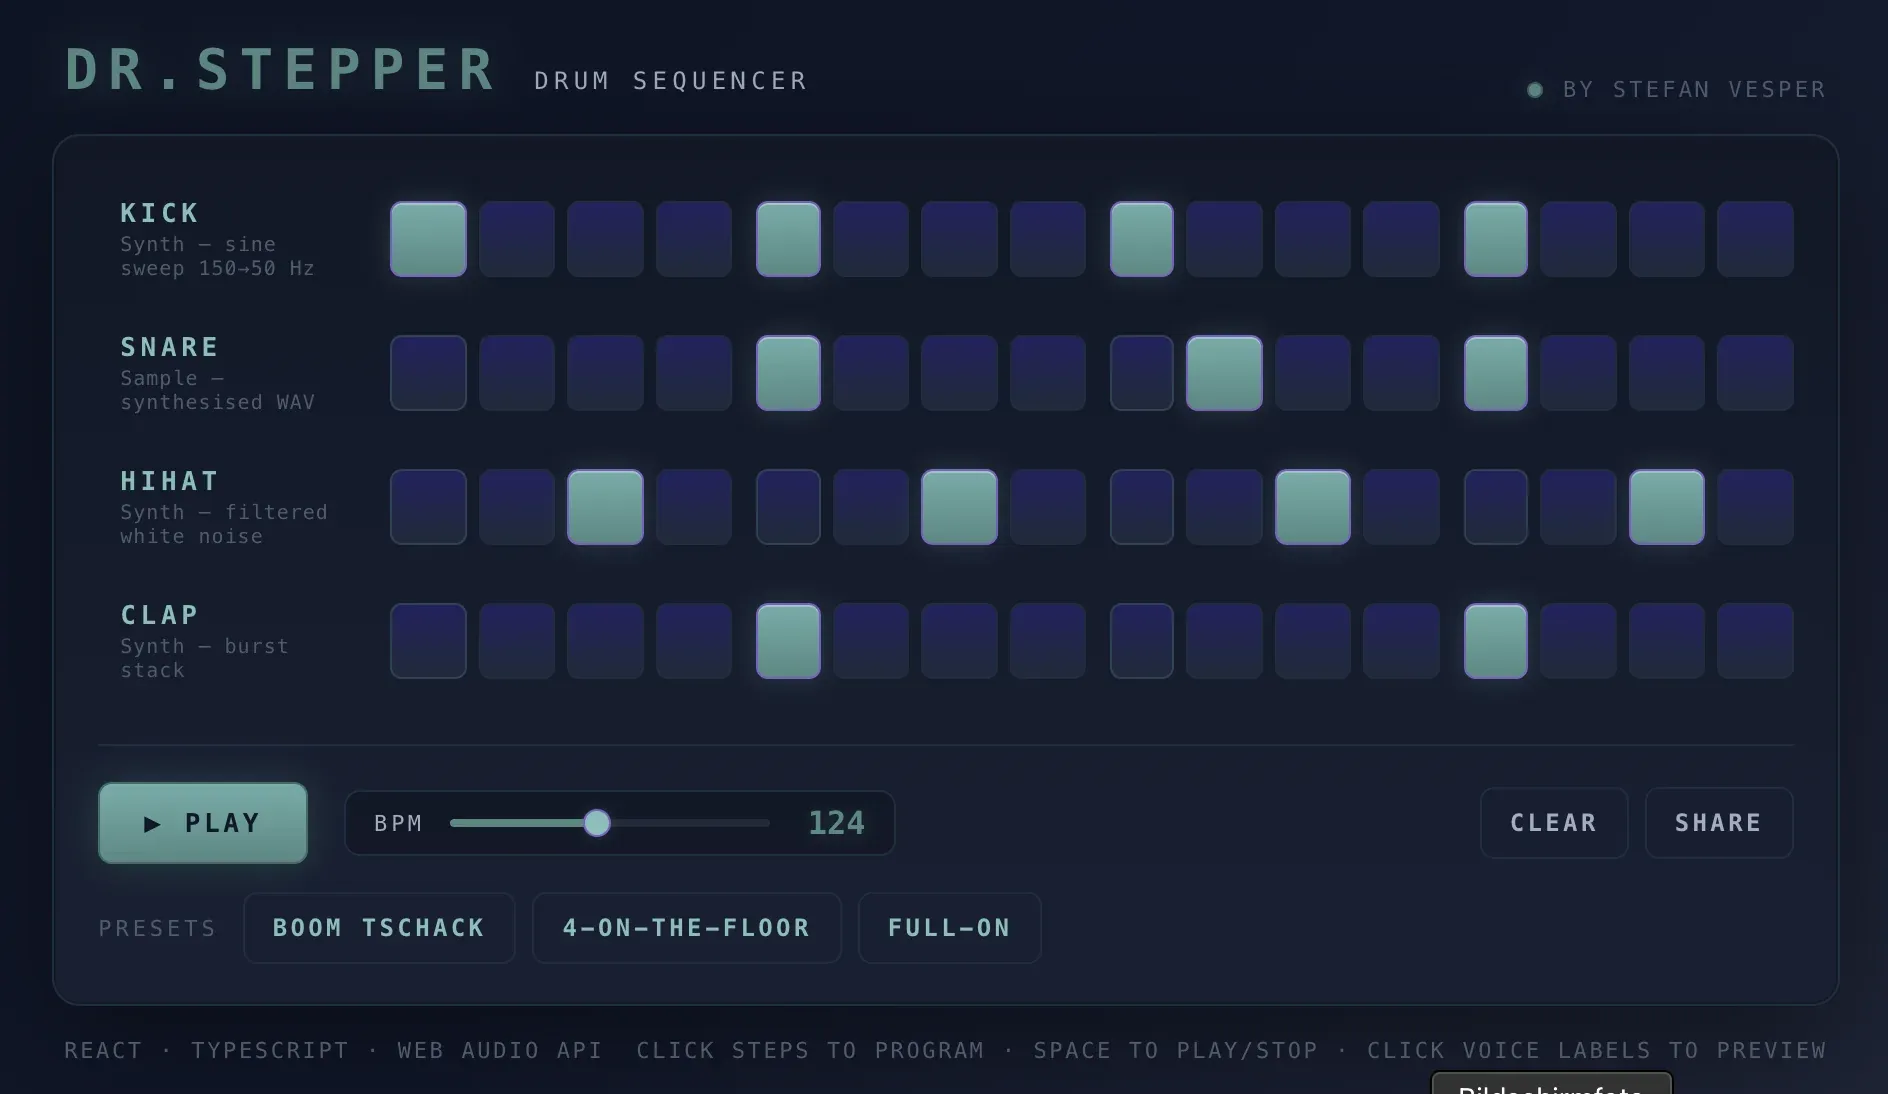Click the 'Synth — burst stack' description
Screen dimensions: 1888x1094
coord(204,658)
